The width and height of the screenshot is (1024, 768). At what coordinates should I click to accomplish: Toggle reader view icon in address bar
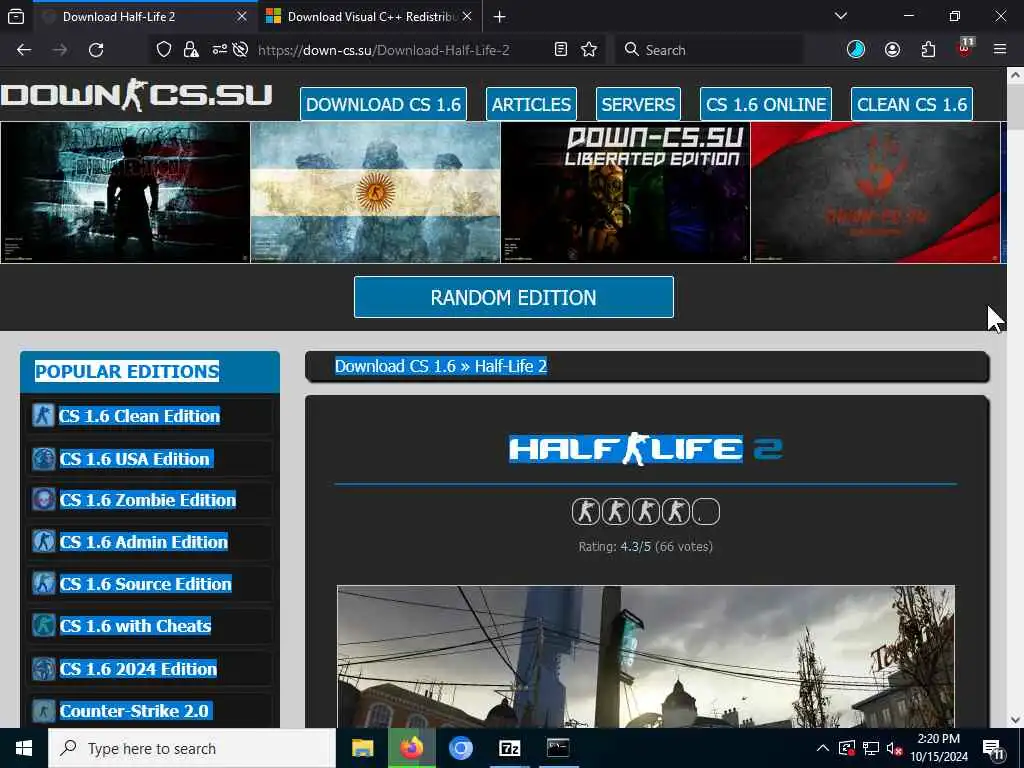point(560,50)
